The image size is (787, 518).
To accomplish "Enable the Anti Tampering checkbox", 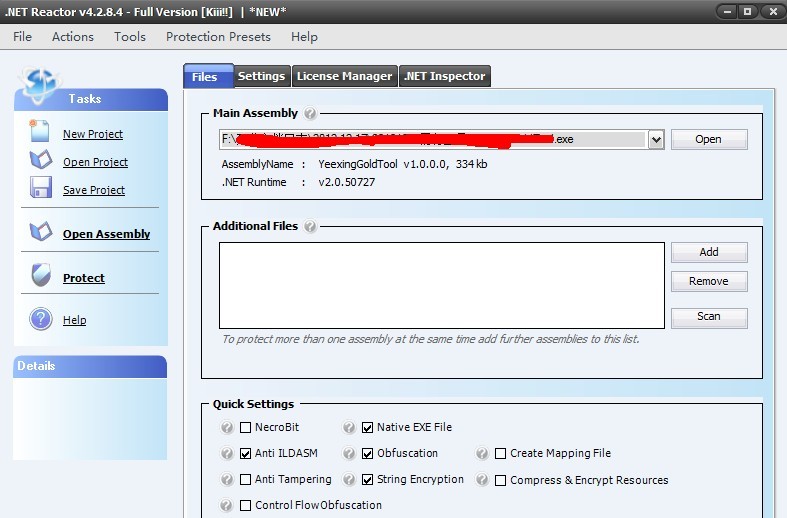I will click(x=245, y=480).
